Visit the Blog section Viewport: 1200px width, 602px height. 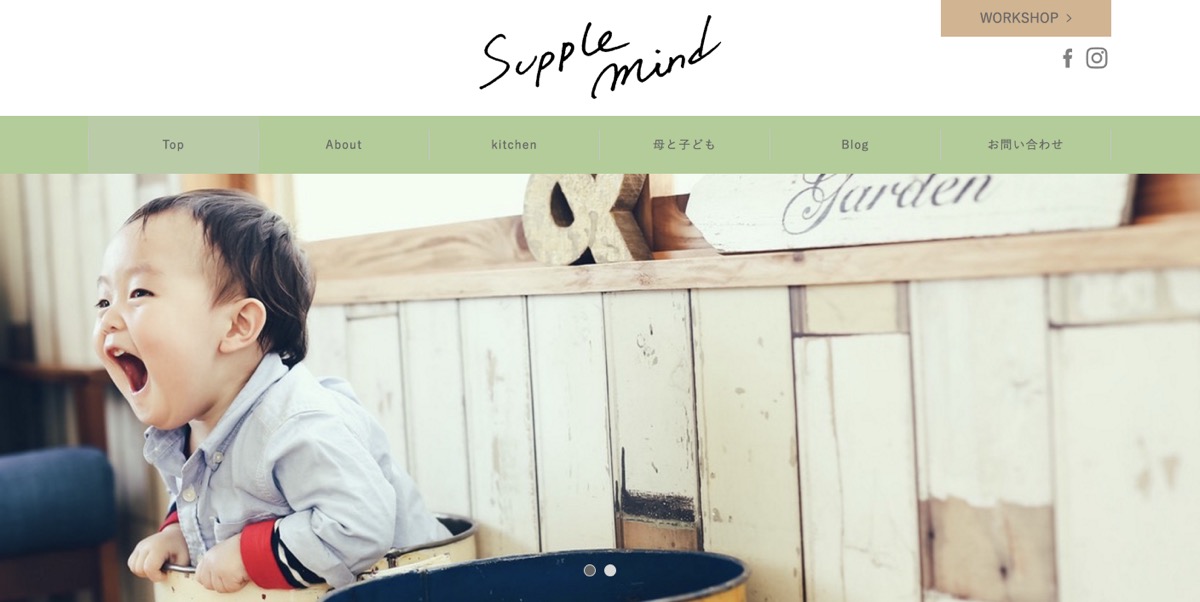pos(855,145)
